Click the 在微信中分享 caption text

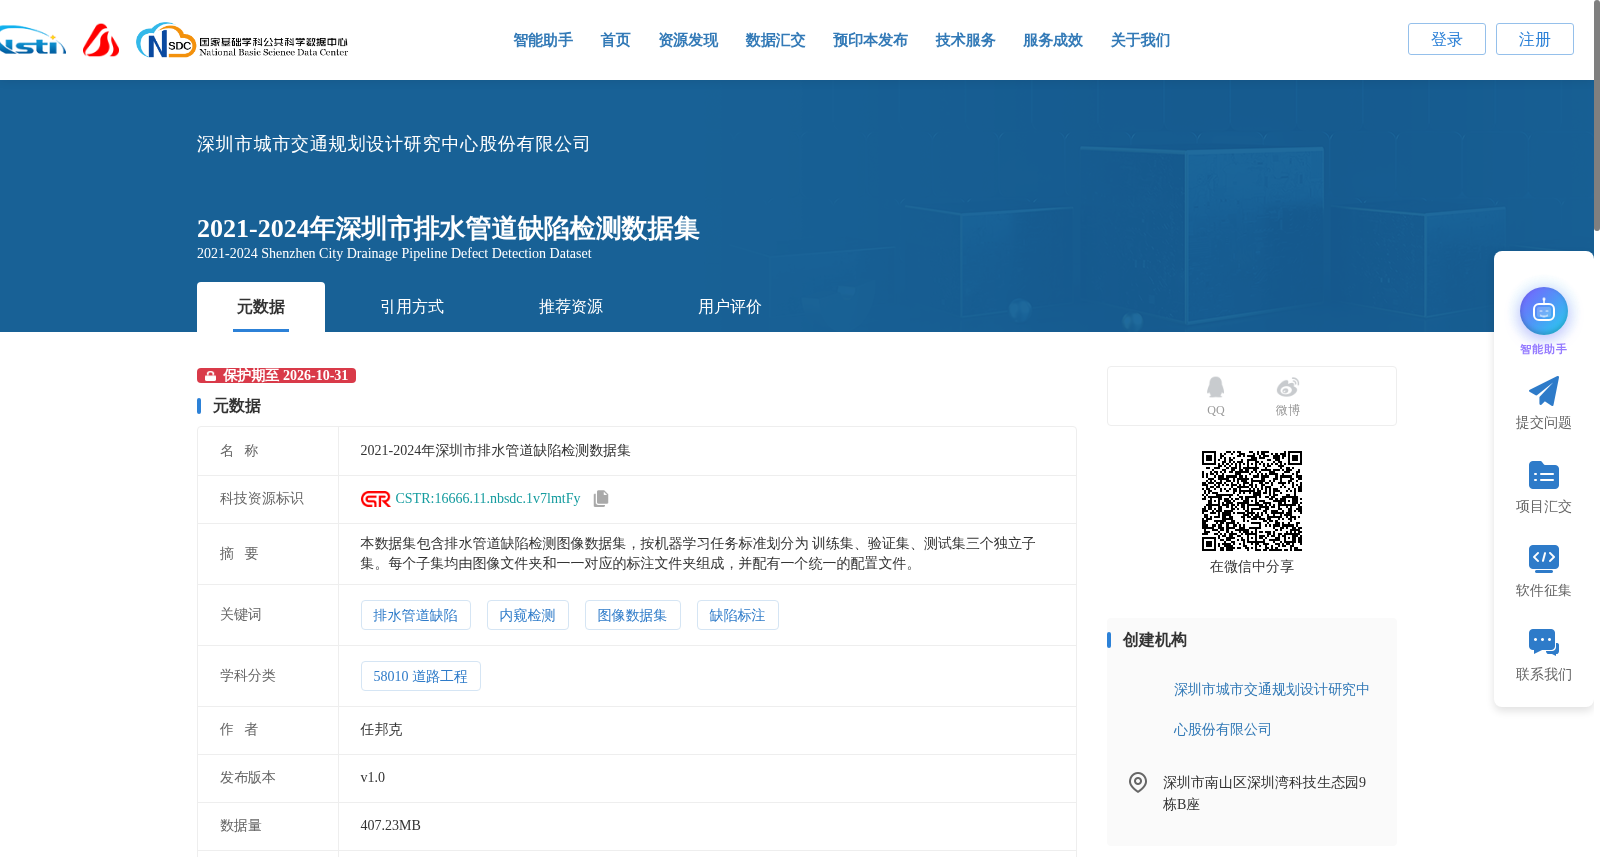click(x=1251, y=567)
